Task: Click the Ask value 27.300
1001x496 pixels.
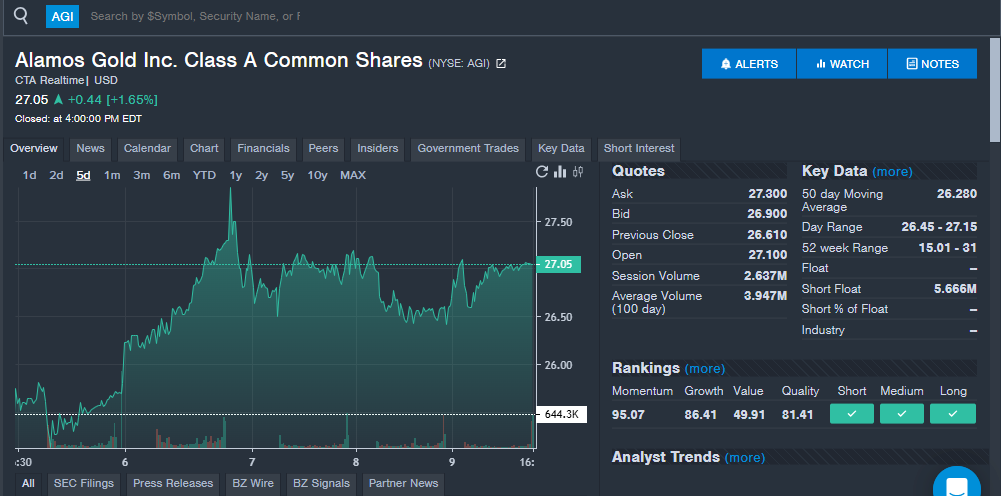Action: [x=767, y=194]
